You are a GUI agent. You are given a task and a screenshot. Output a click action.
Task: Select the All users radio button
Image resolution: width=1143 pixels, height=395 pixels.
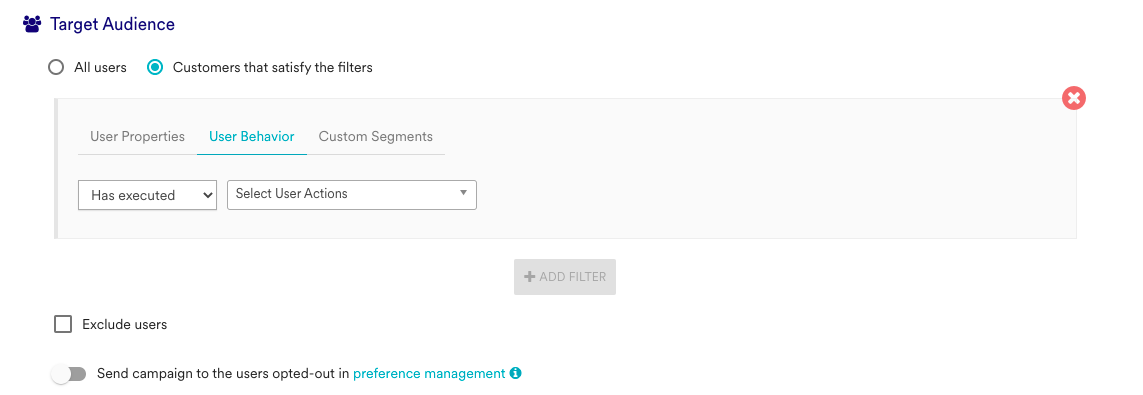point(55,67)
